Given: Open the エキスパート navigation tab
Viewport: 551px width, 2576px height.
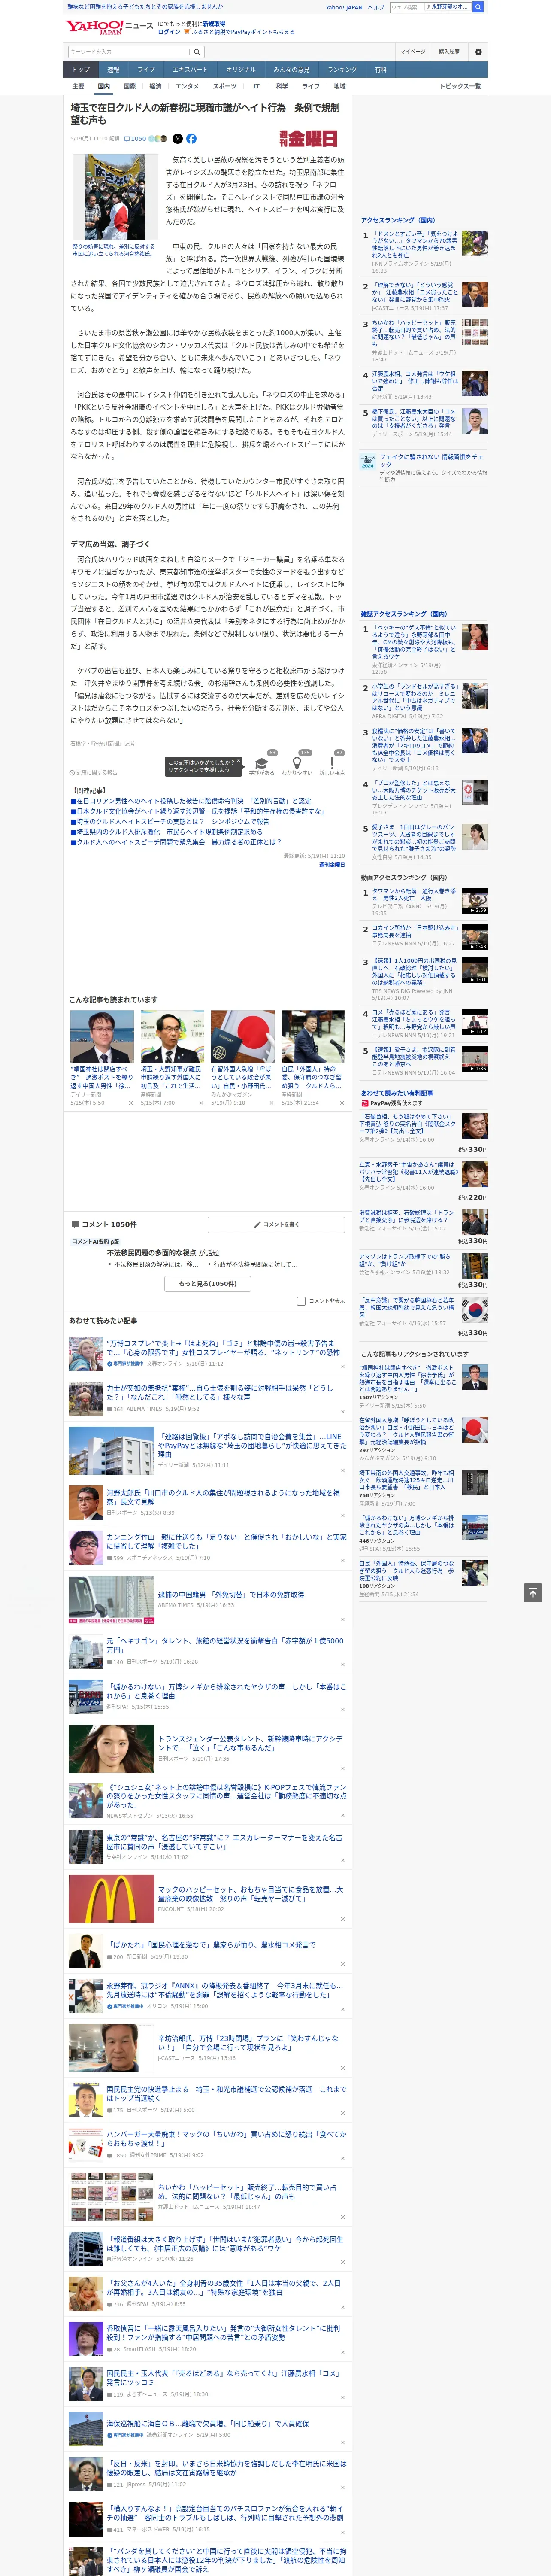Looking at the screenshot, I should click(x=190, y=70).
